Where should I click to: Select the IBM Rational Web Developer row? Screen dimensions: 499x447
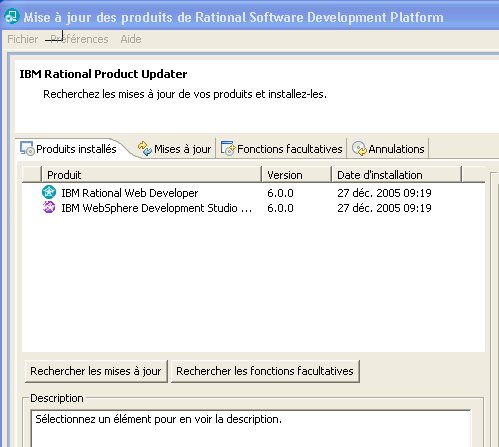tap(253, 193)
